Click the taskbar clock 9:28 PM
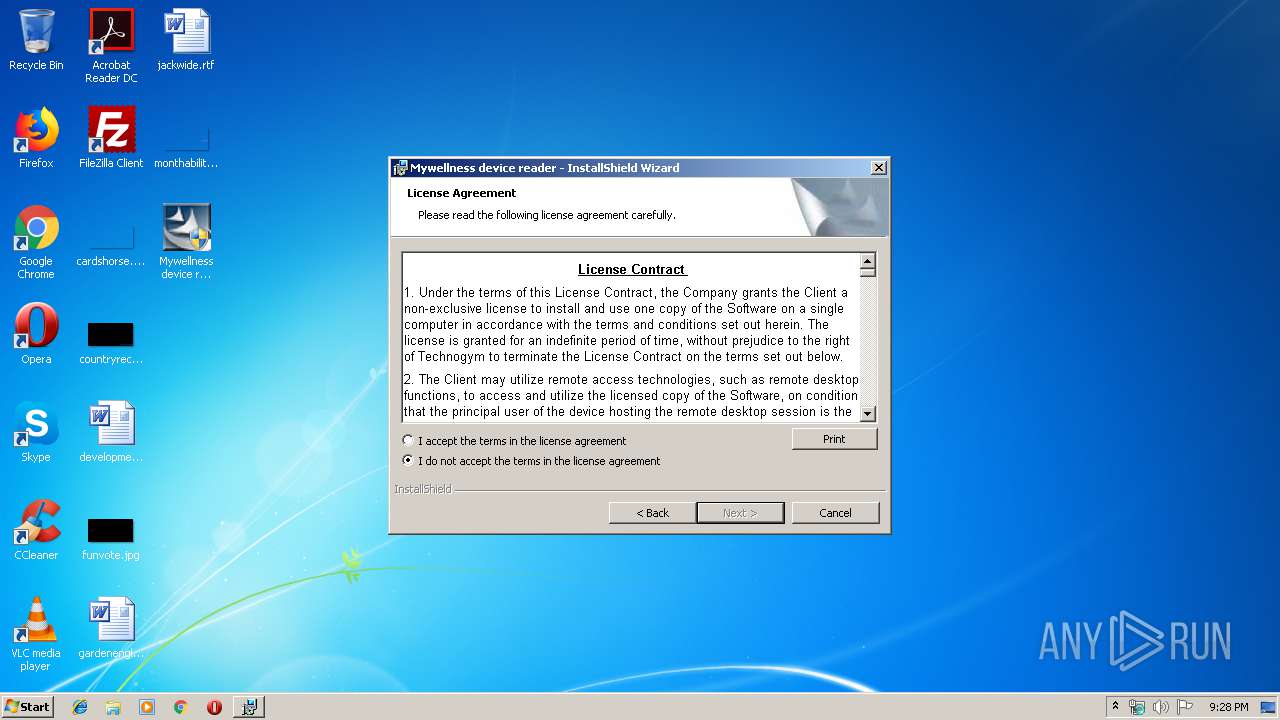Viewport: 1280px width, 720px height. point(1228,707)
